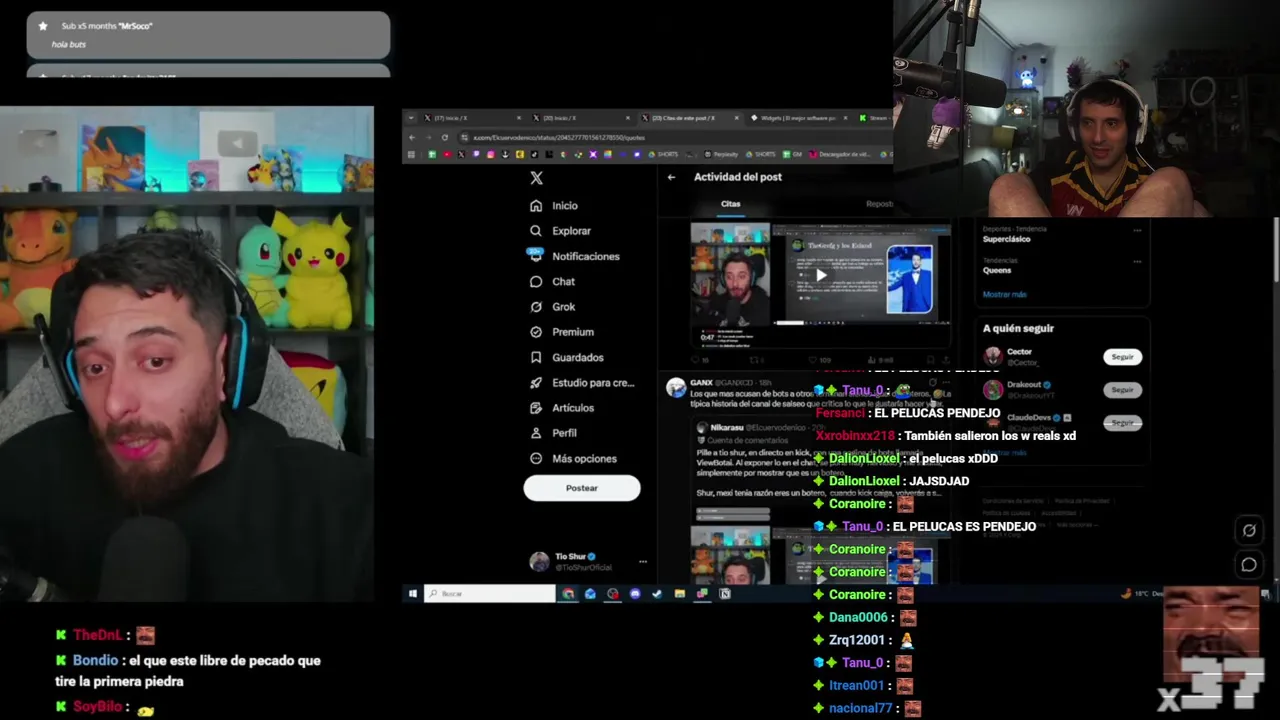The height and width of the screenshot is (720, 1280).
Task: Bookmark the video post
Action: point(930,360)
